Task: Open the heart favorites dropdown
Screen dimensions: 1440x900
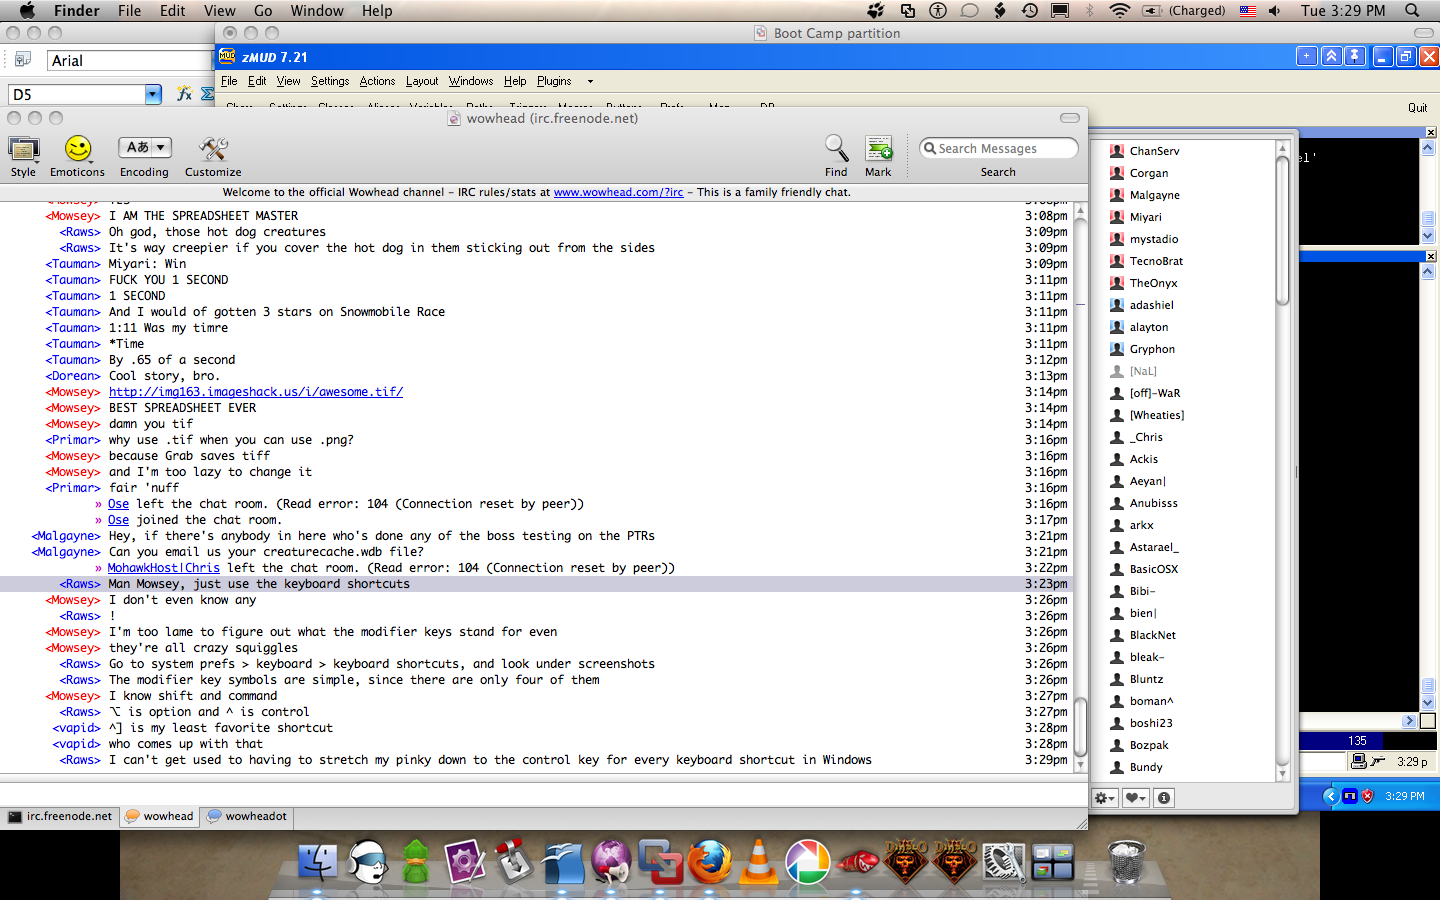Action: [x=1135, y=798]
